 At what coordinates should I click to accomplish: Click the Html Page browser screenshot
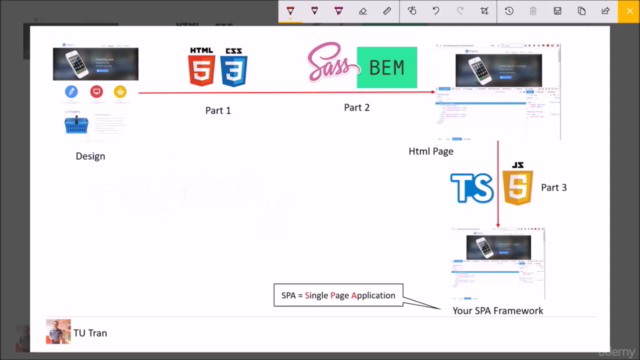coord(498,92)
